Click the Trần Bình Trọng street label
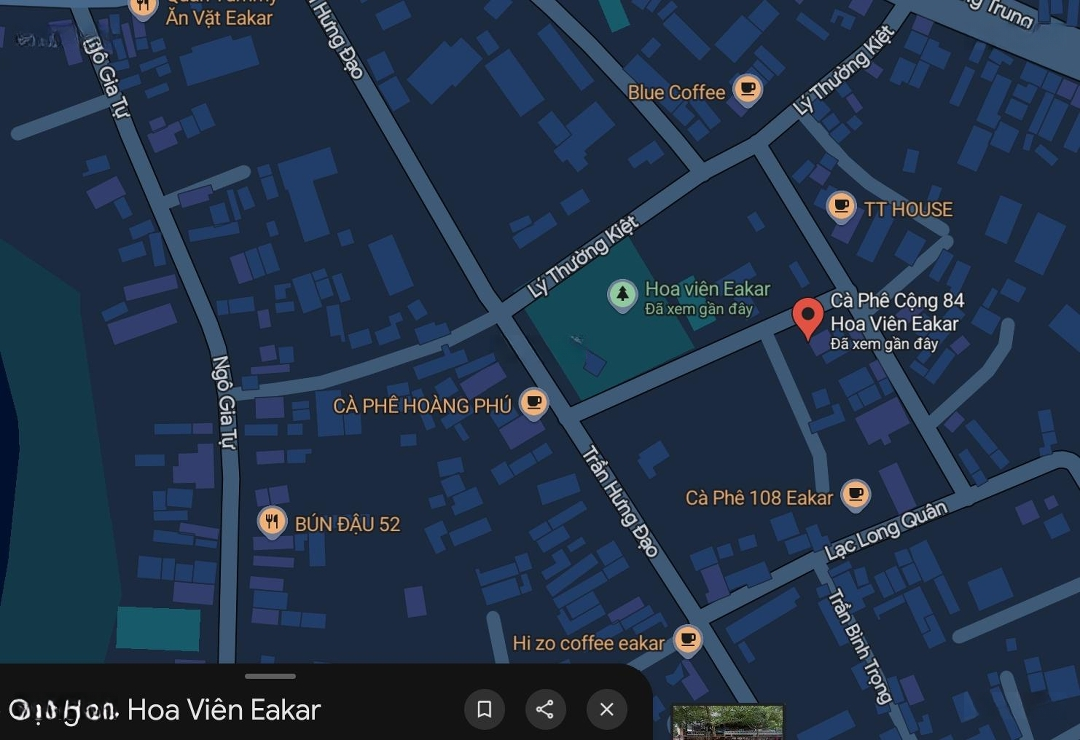Viewport: 1080px width, 740px height. pyautogui.click(x=859, y=646)
